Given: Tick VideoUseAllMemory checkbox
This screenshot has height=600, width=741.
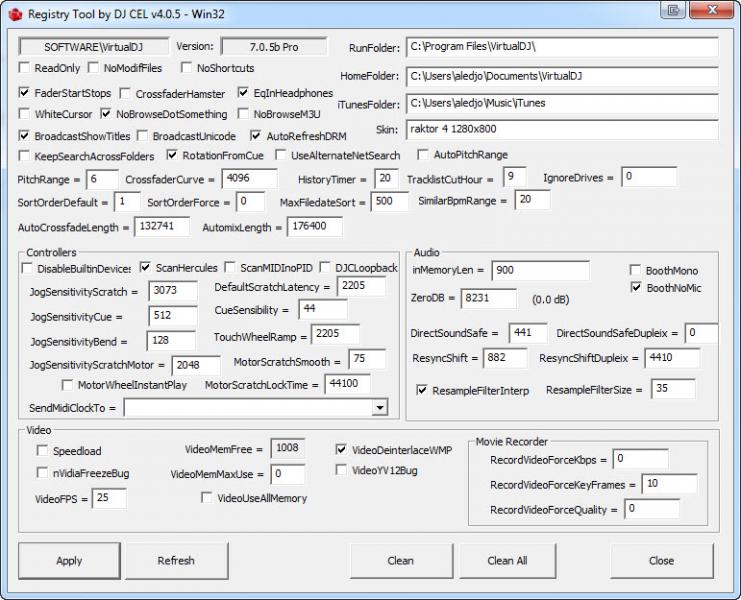Looking at the screenshot, I should click(207, 497).
